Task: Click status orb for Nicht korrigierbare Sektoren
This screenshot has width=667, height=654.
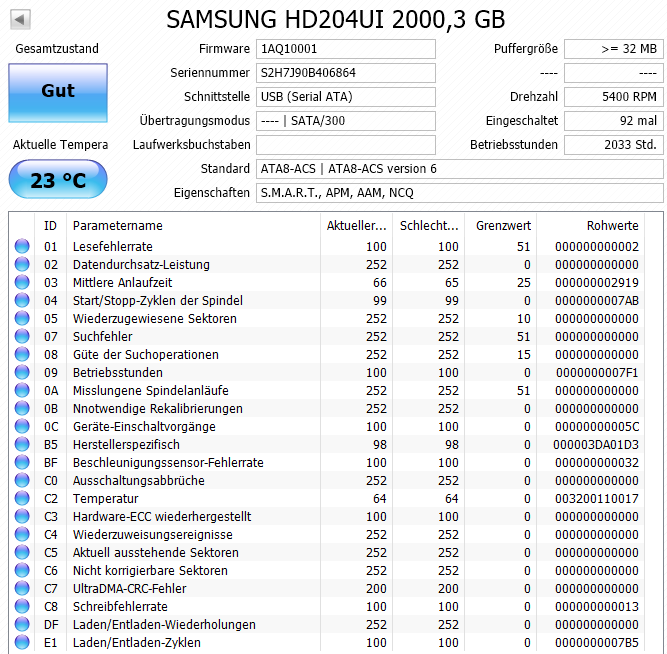Action: coord(22,570)
